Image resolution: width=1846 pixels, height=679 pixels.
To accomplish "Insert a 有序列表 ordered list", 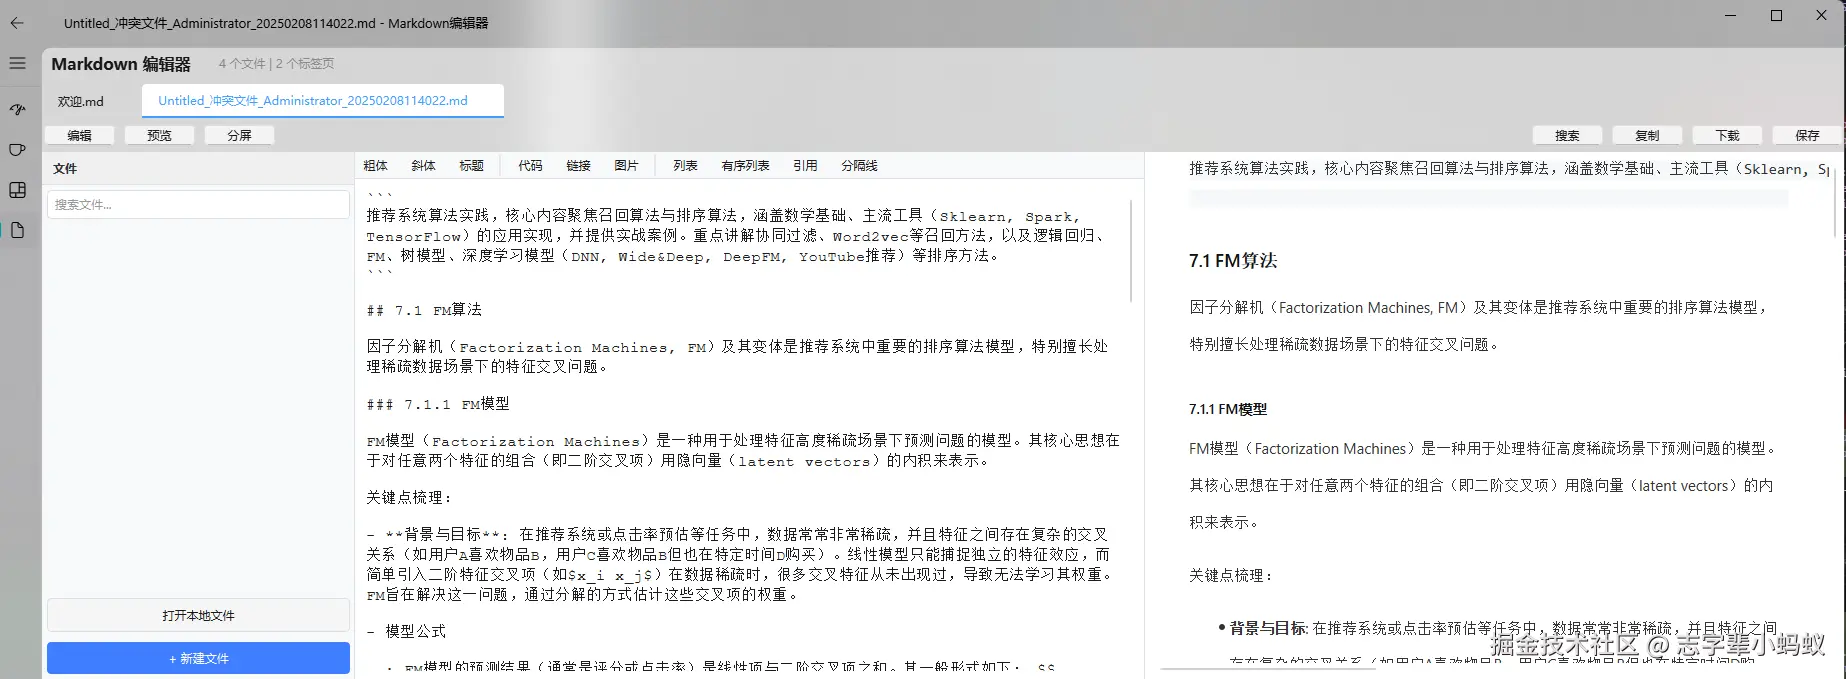I will coord(745,166).
